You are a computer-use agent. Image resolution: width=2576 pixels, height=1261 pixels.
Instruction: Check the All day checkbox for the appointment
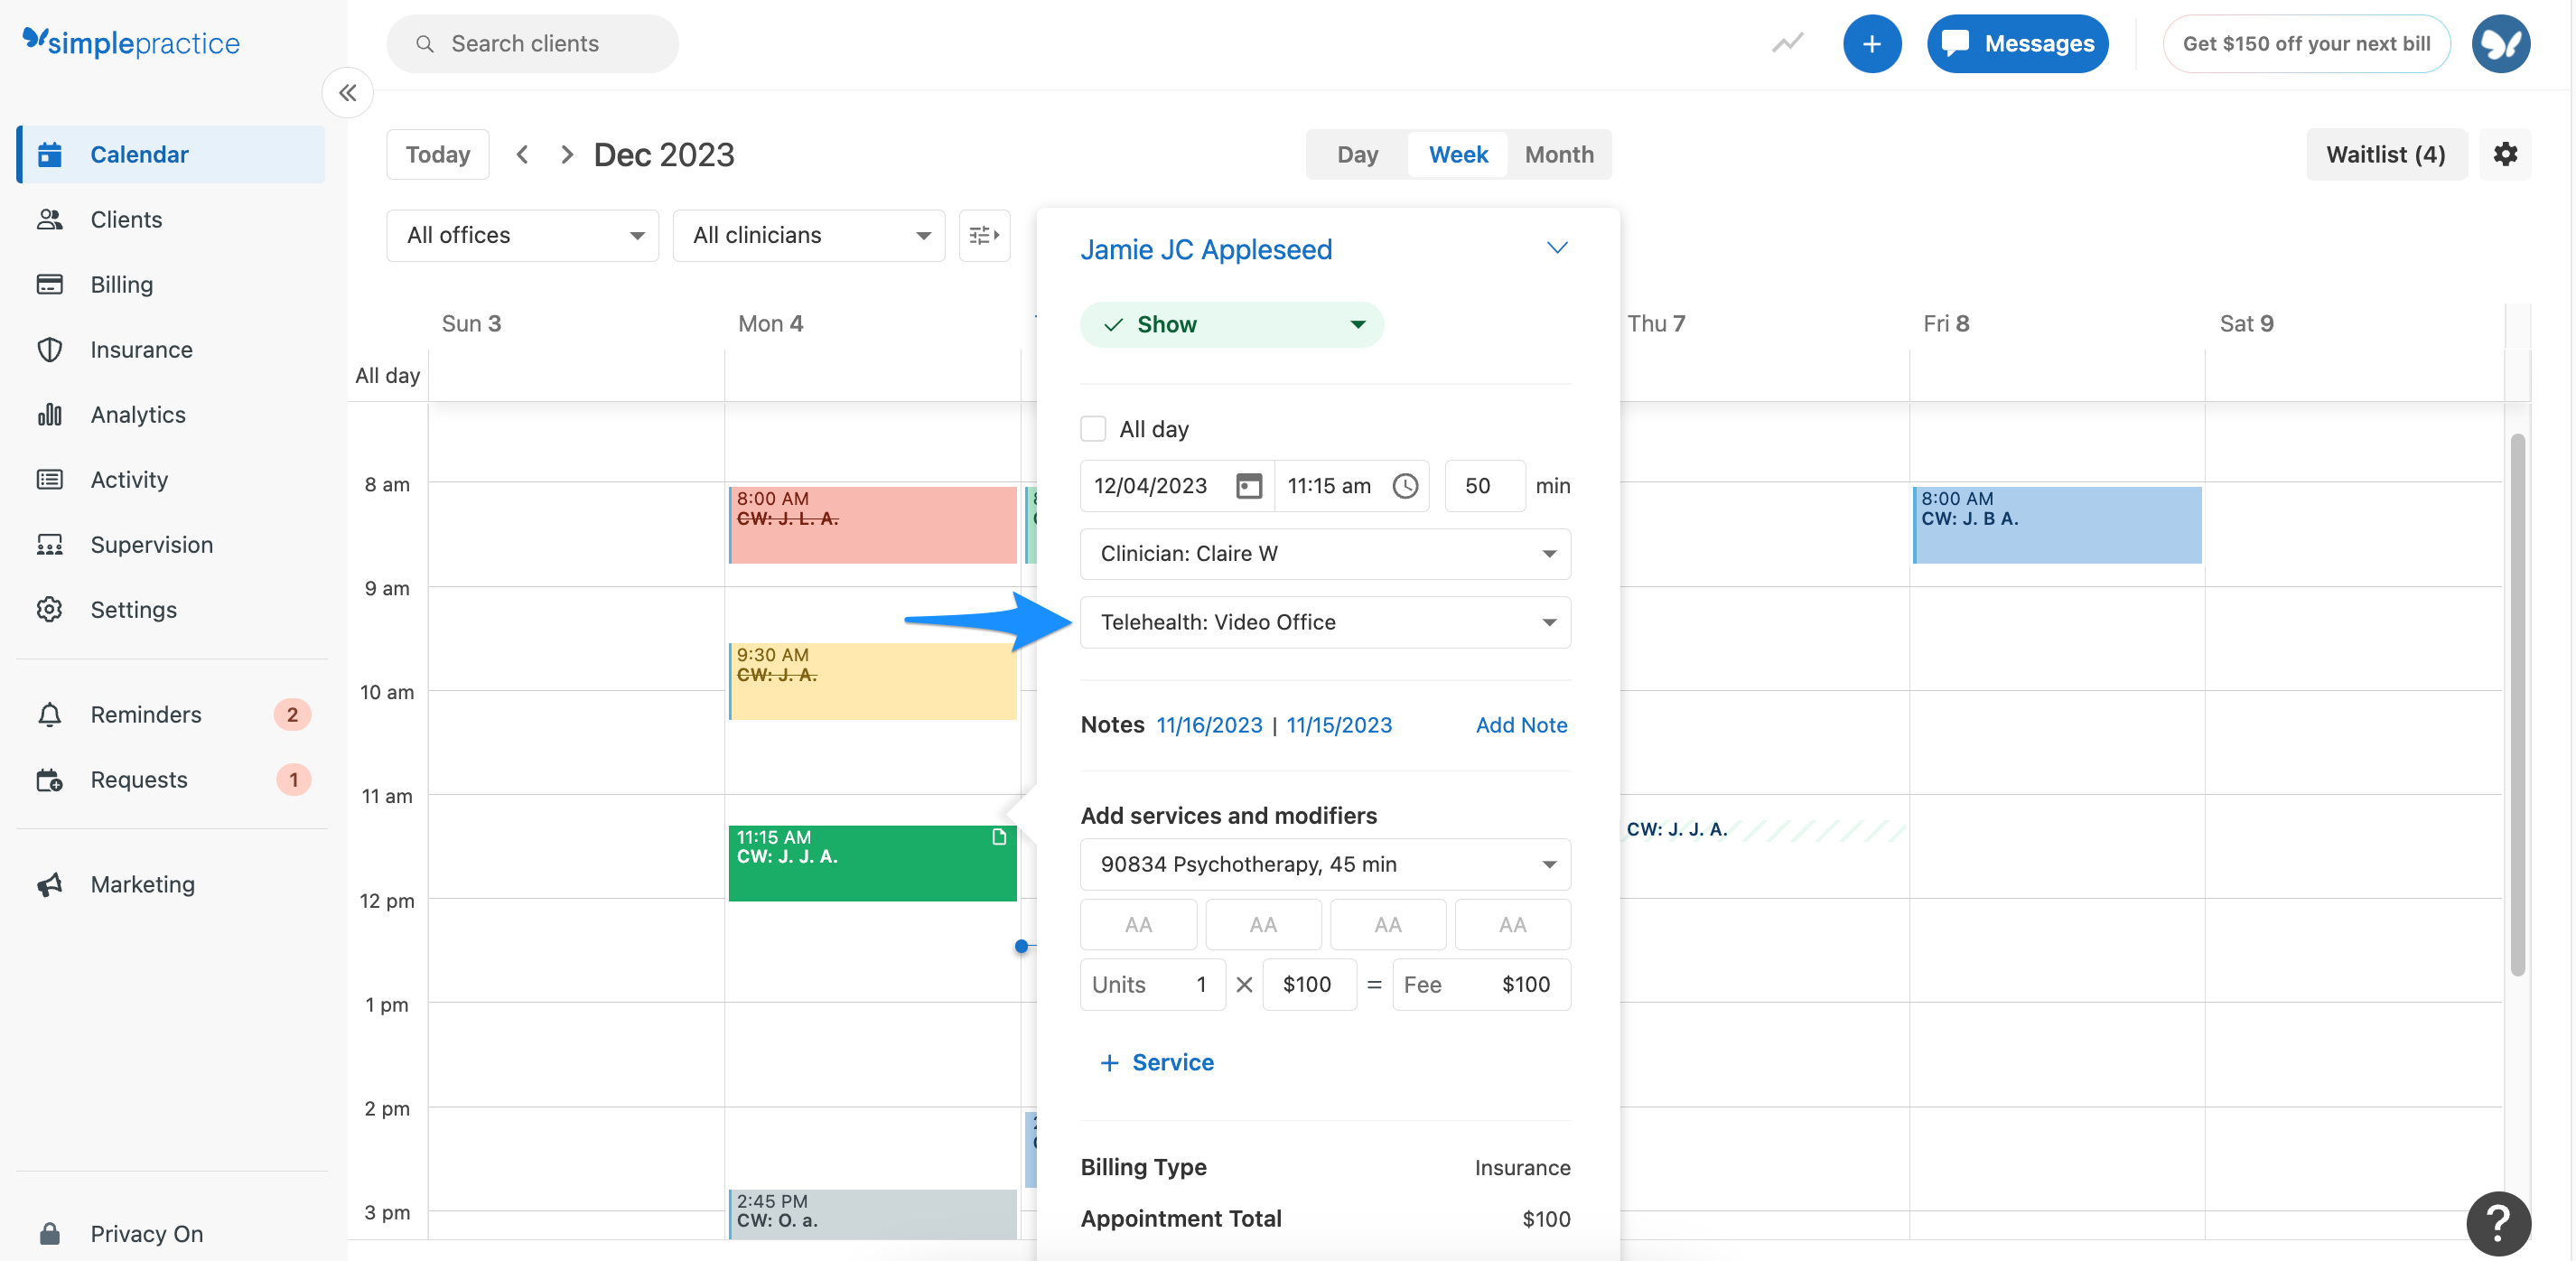1093,427
